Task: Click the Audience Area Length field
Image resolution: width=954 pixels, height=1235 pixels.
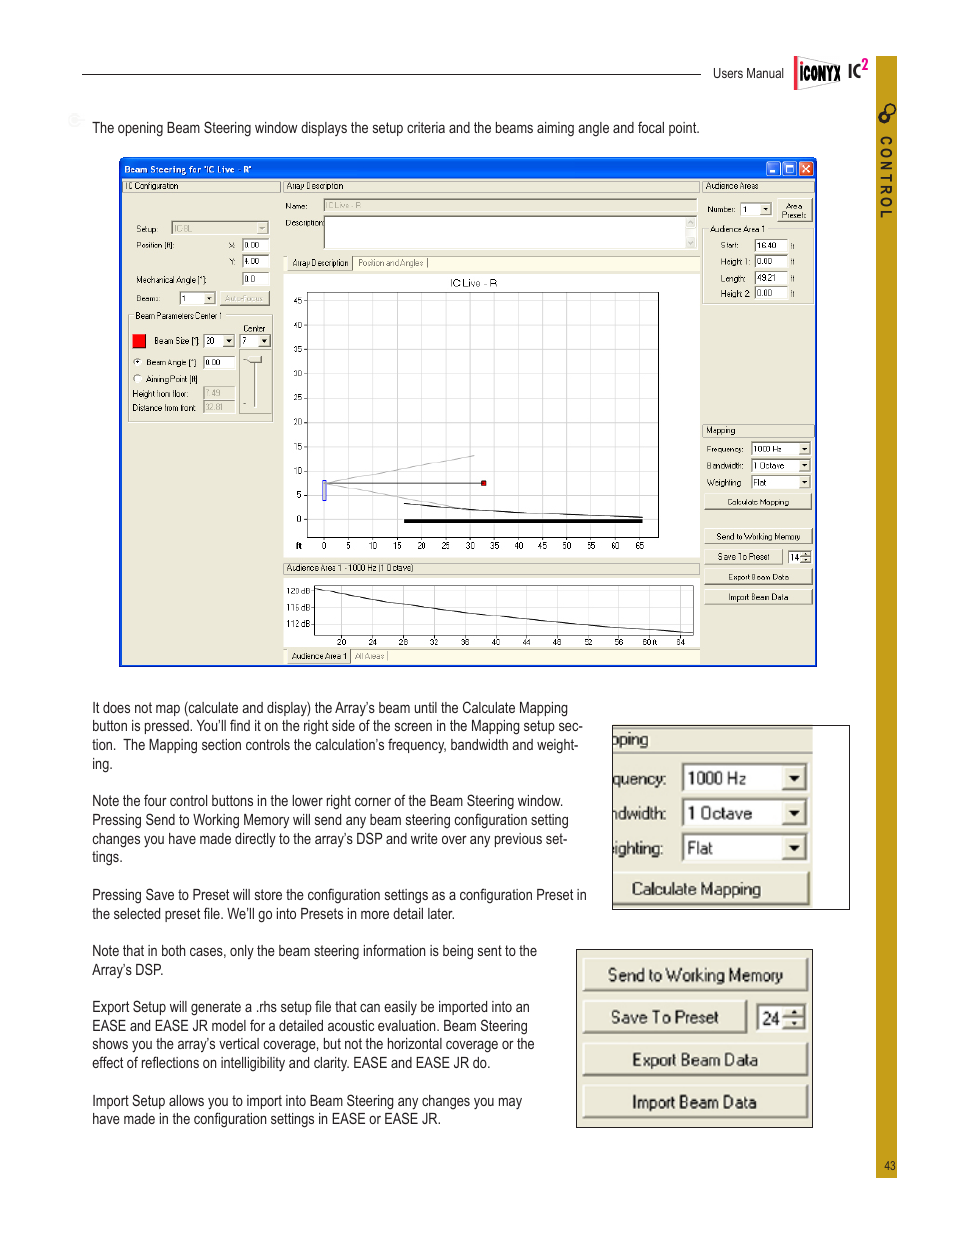Action: pos(771,278)
